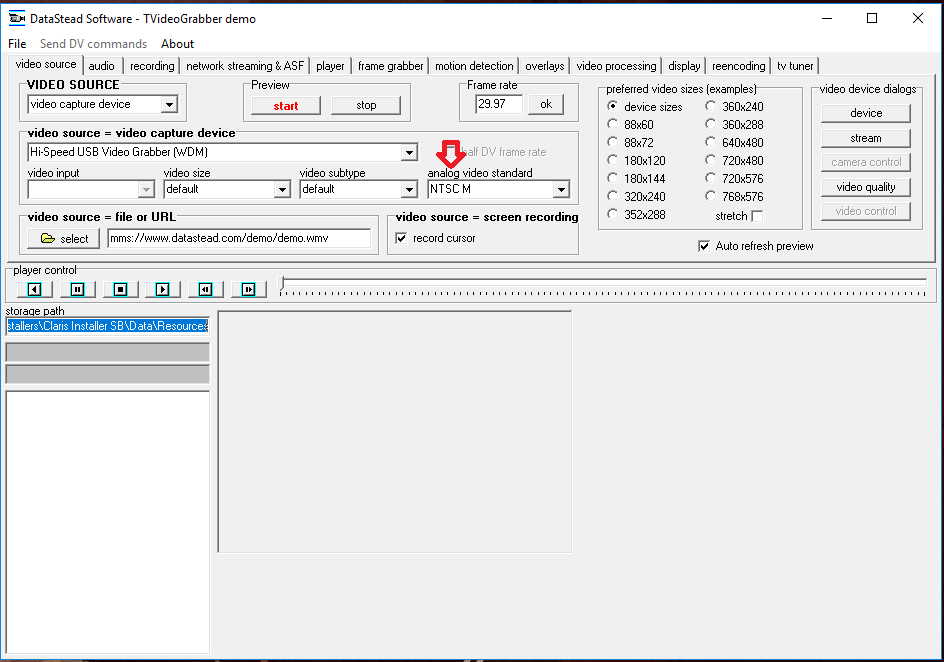Toggle the record cursor checkbox
This screenshot has width=944, height=662.
coord(402,238)
